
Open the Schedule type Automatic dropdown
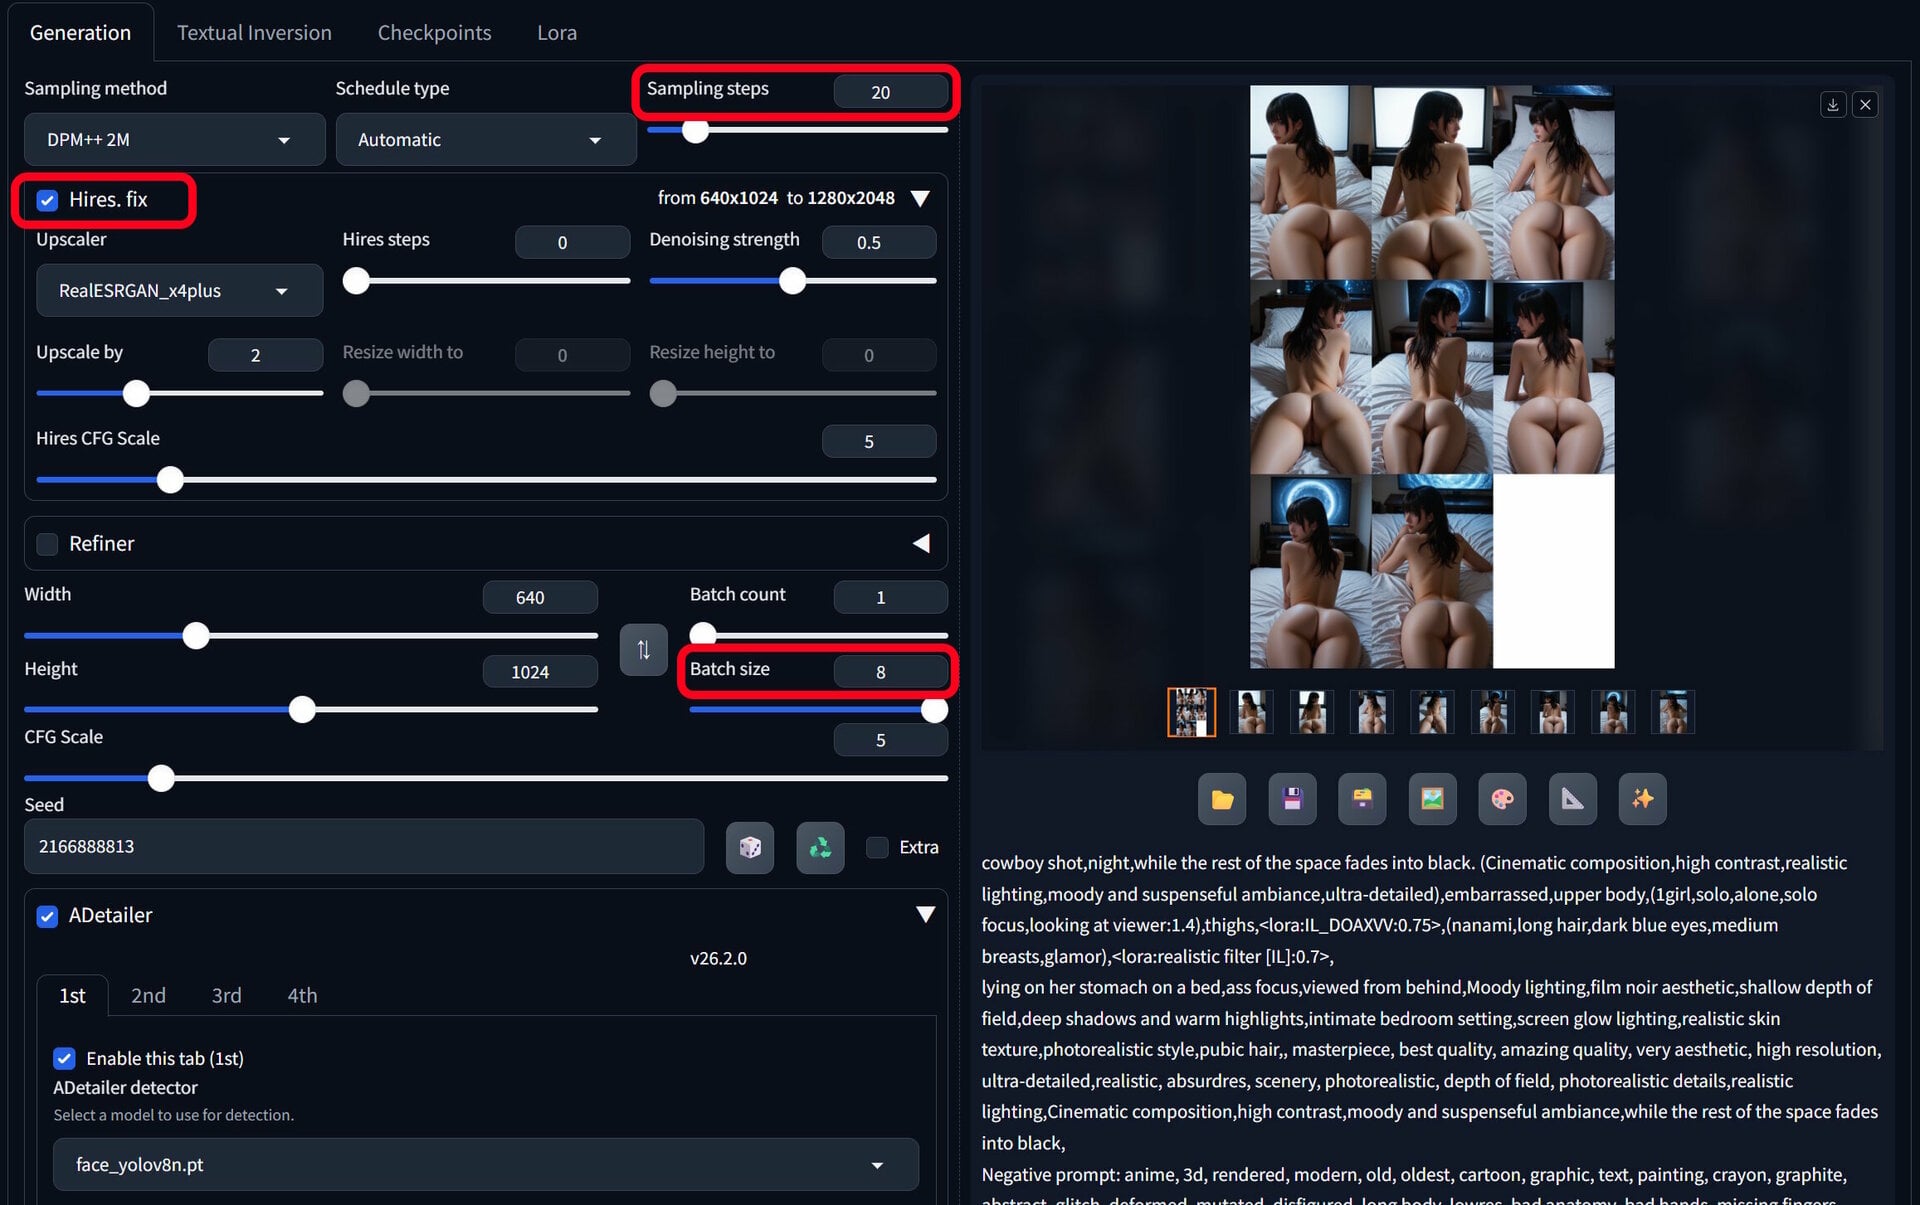(485, 140)
